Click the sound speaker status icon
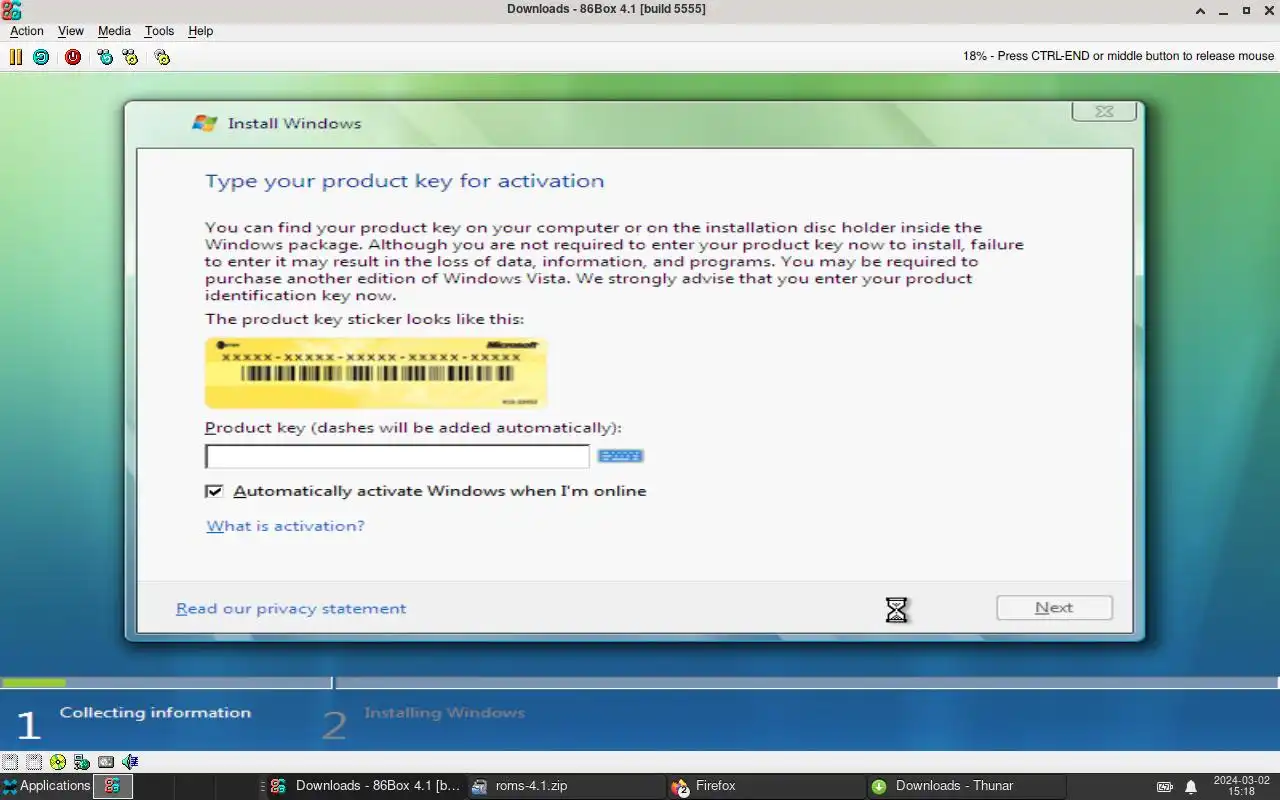The height and width of the screenshot is (800, 1280). click(x=130, y=762)
